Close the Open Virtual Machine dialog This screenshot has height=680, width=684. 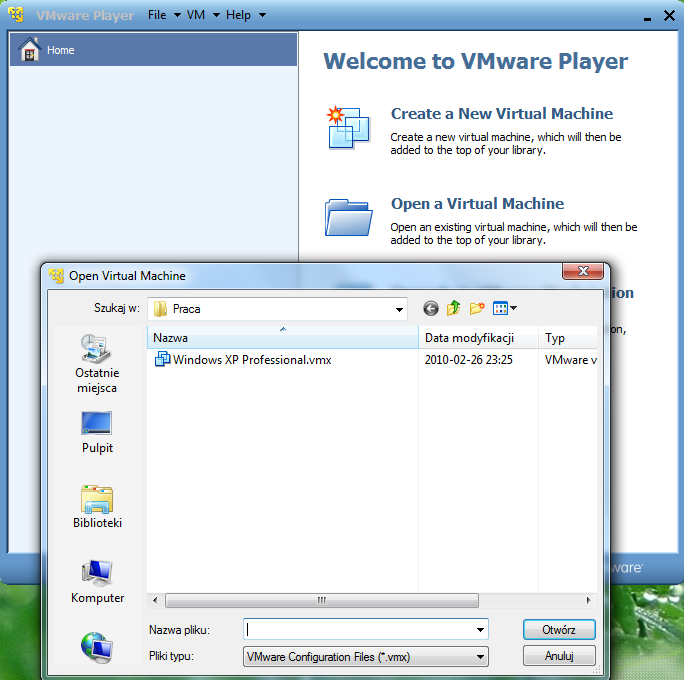point(583,271)
